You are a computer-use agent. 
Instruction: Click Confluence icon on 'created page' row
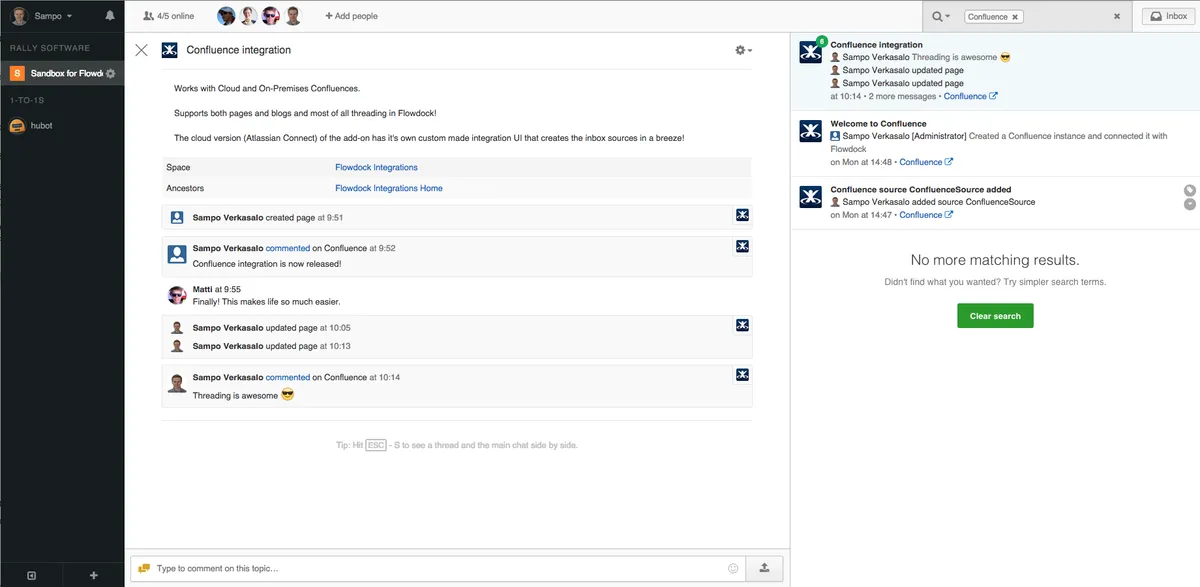click(x=742, y=215)
